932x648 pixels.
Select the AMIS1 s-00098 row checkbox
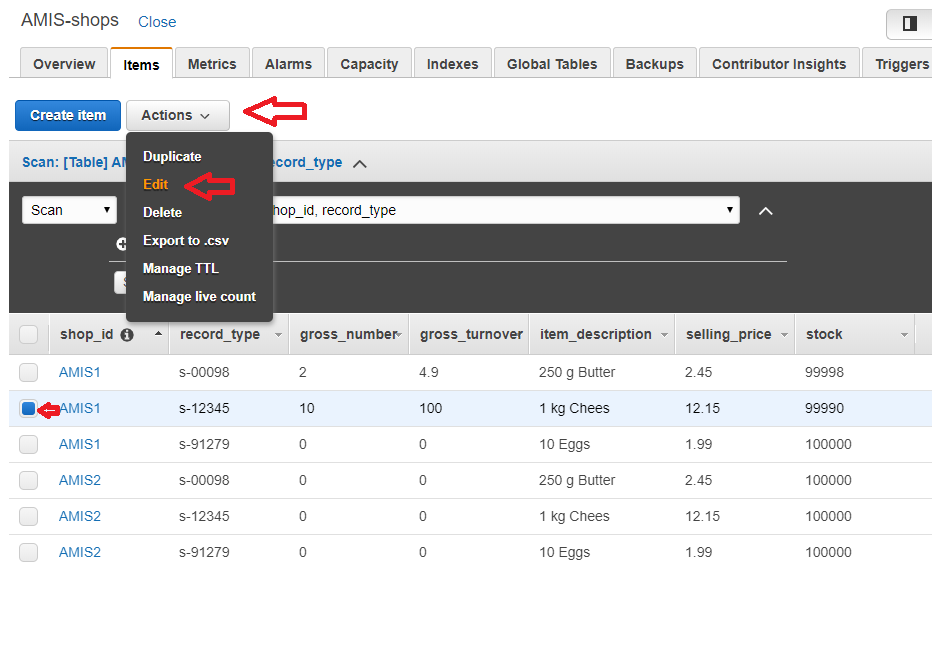click(29, 372)
